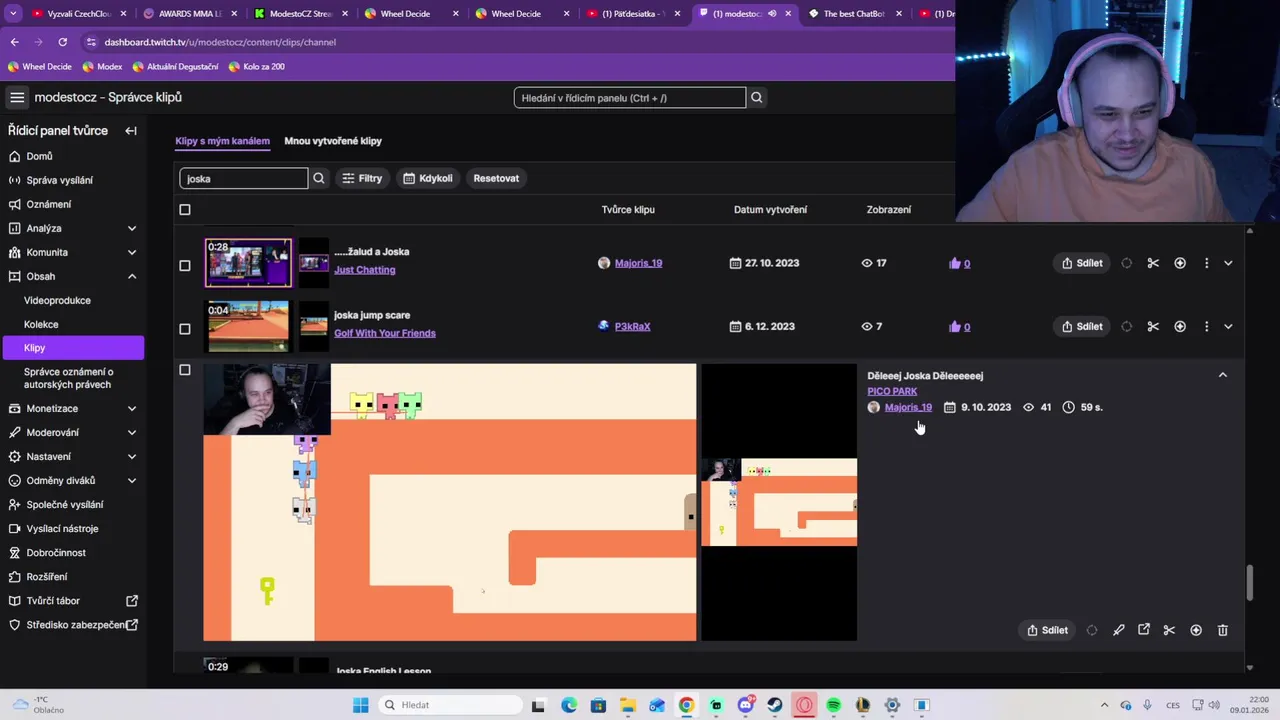Click the dashed circle icon on žalud a Joska row
1280x720 pixels.
click(x=1127, y=263)
